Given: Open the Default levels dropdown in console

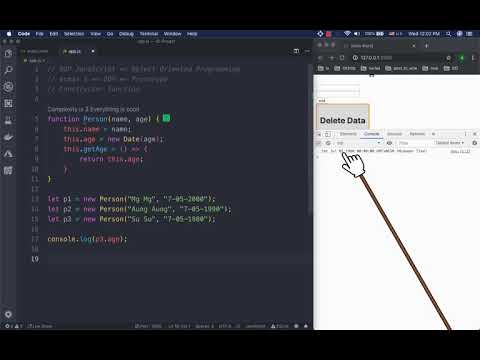Looking at the screenshot, I should tap(450, 143).
